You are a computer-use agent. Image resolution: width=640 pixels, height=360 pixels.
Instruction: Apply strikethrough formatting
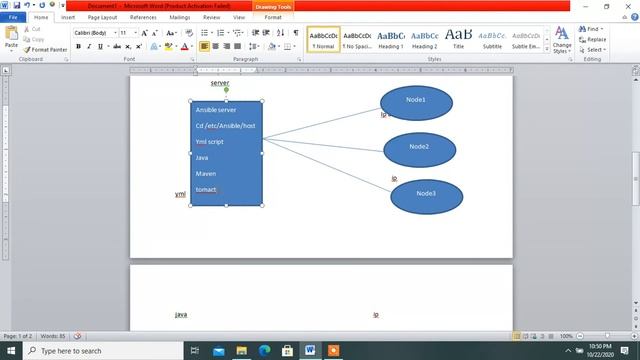pyautogui.click(x=117, y=47)
